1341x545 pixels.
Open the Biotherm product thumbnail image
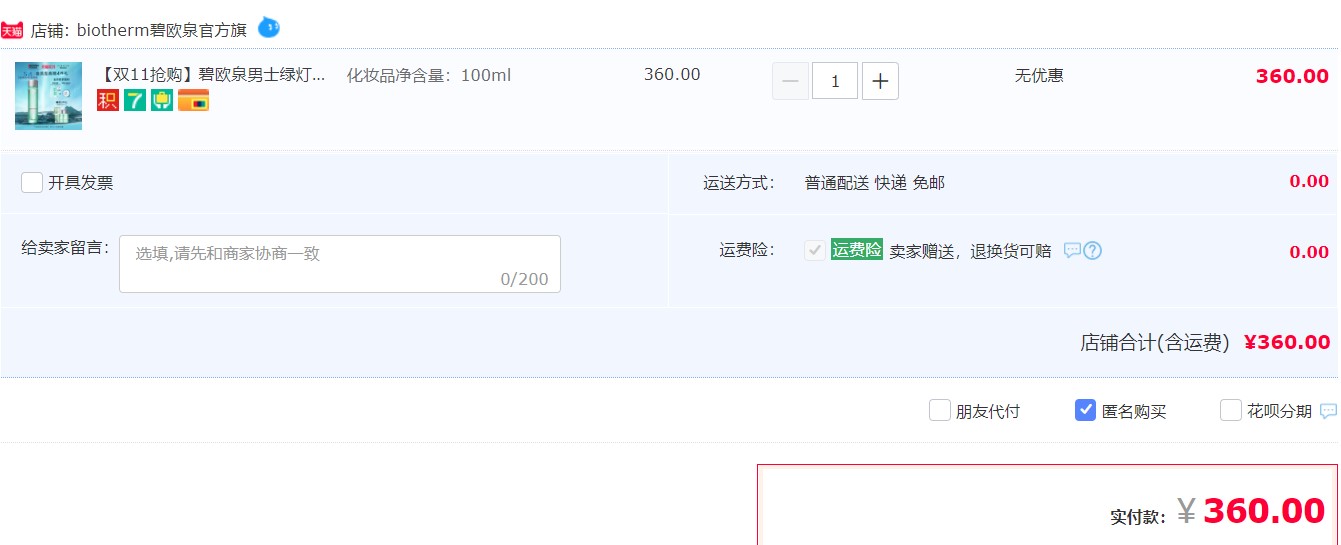click(48, 96)
